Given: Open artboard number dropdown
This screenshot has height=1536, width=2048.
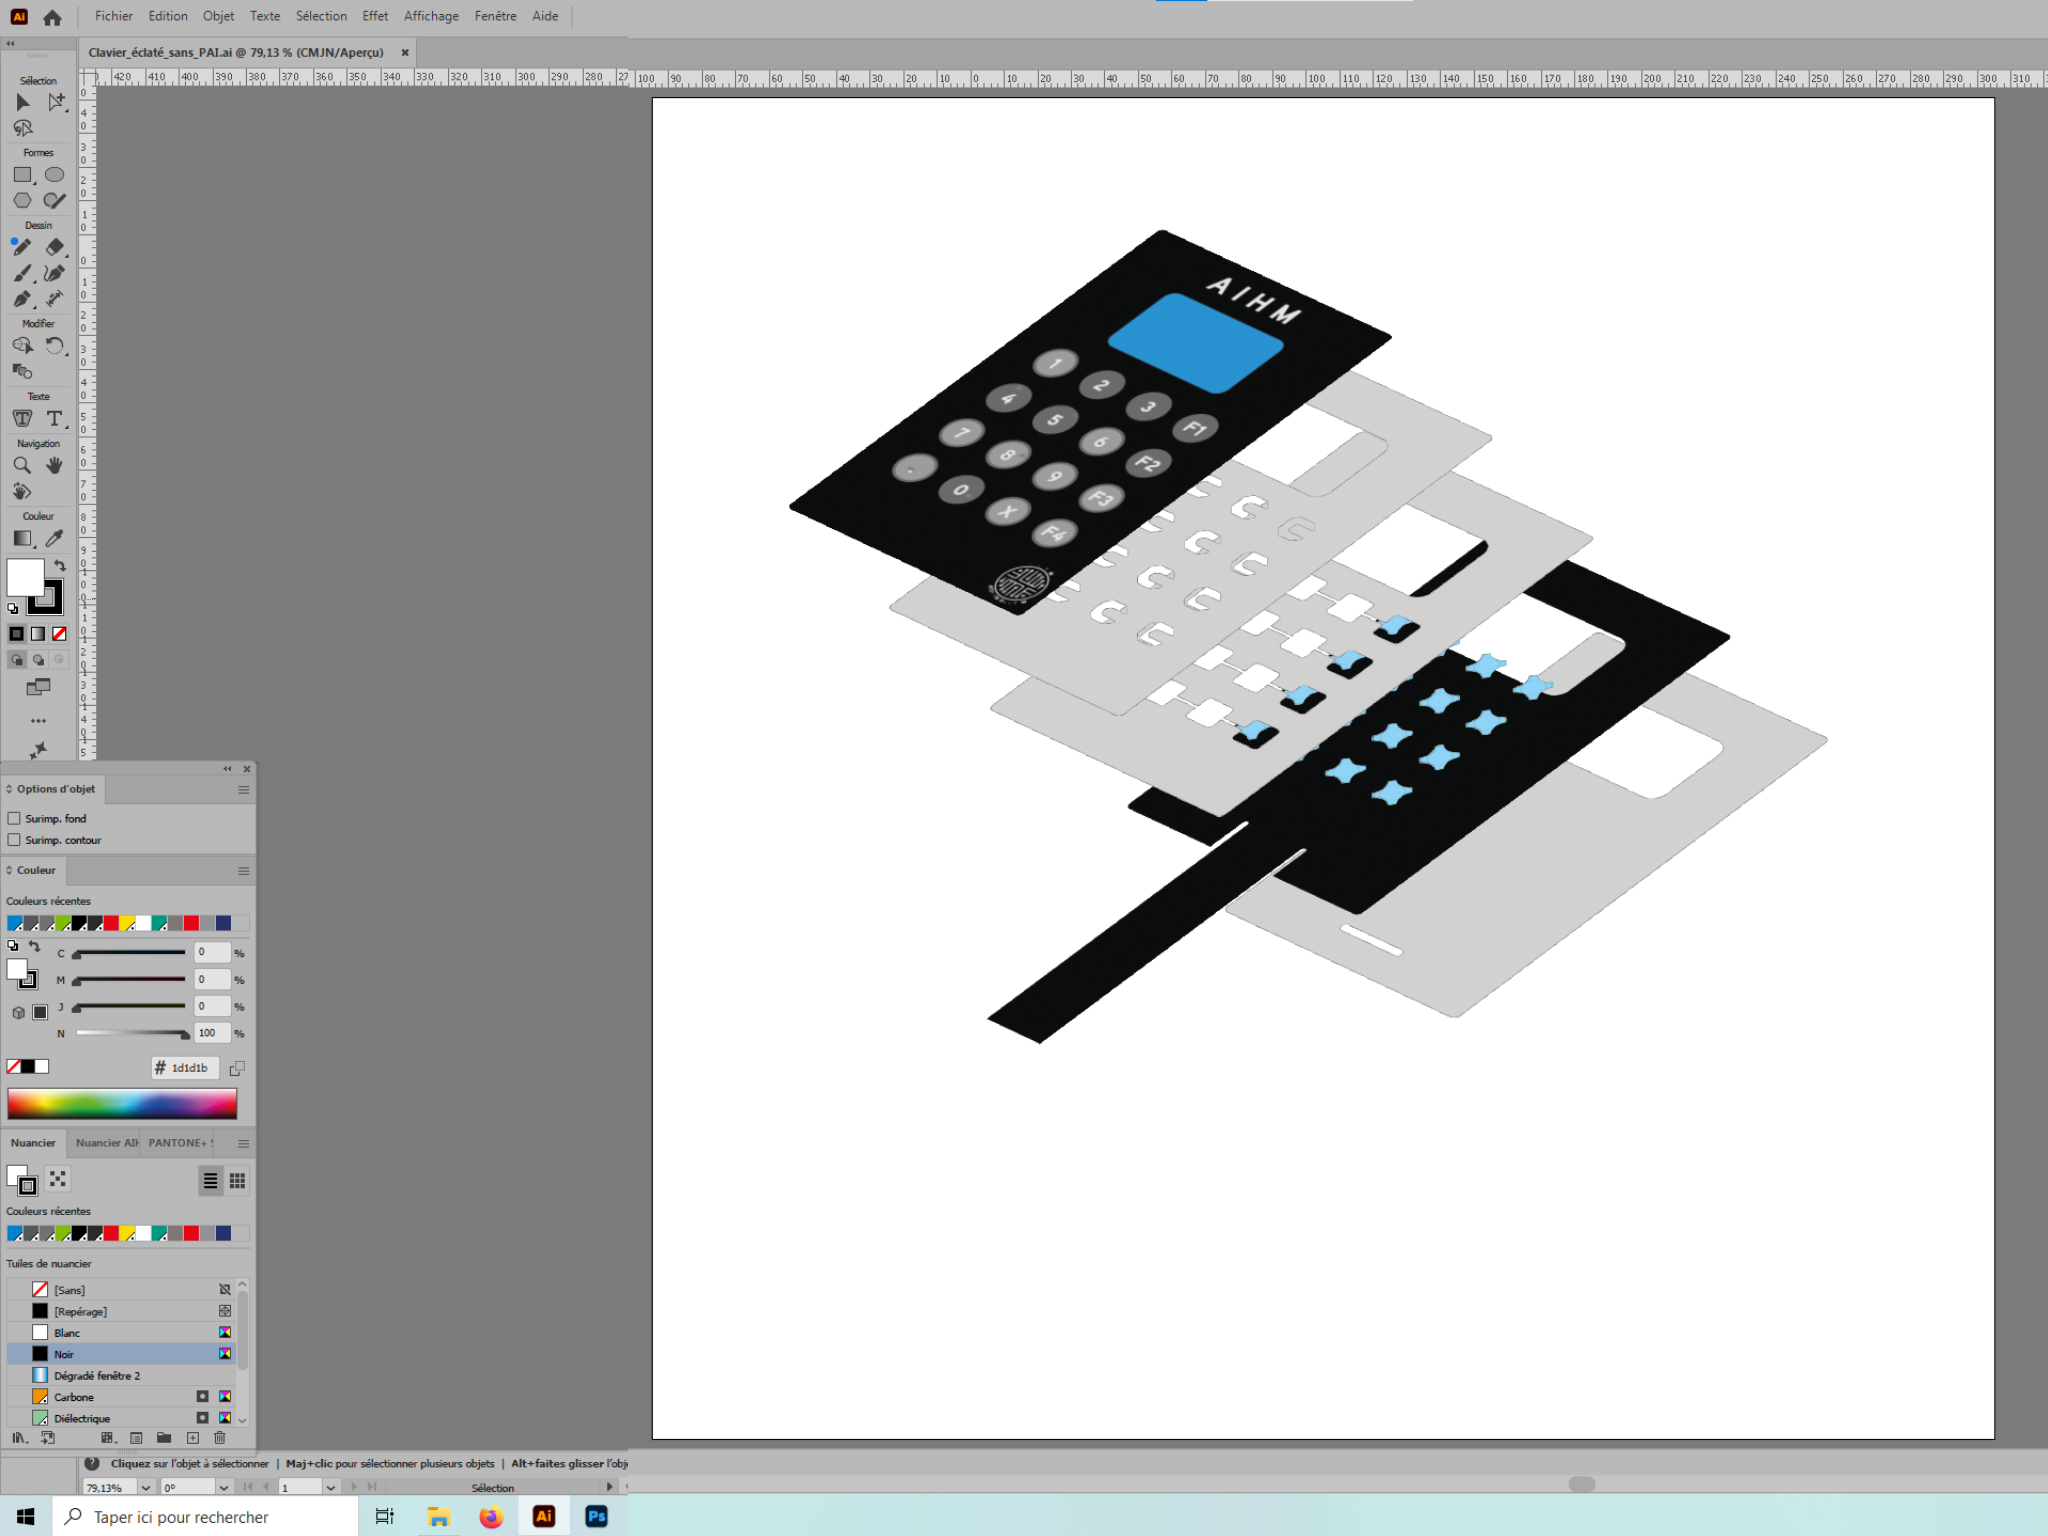Looking at the screenshot, I should click(330, 1488).
